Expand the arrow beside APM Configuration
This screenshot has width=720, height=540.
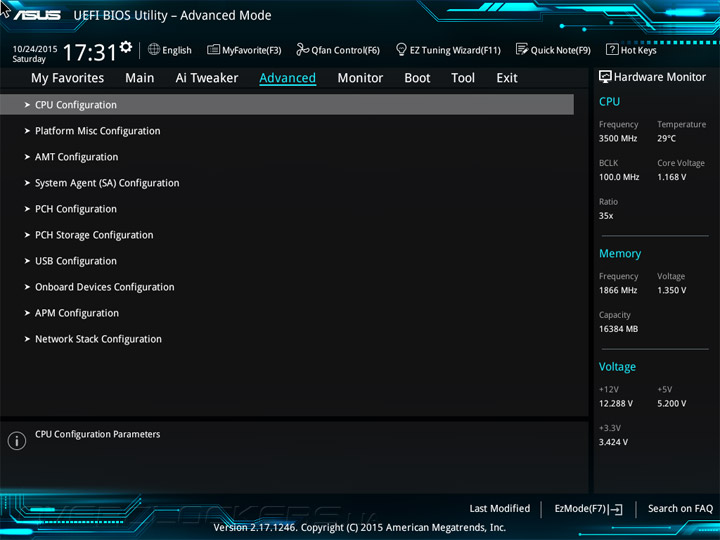pos(27,313)
